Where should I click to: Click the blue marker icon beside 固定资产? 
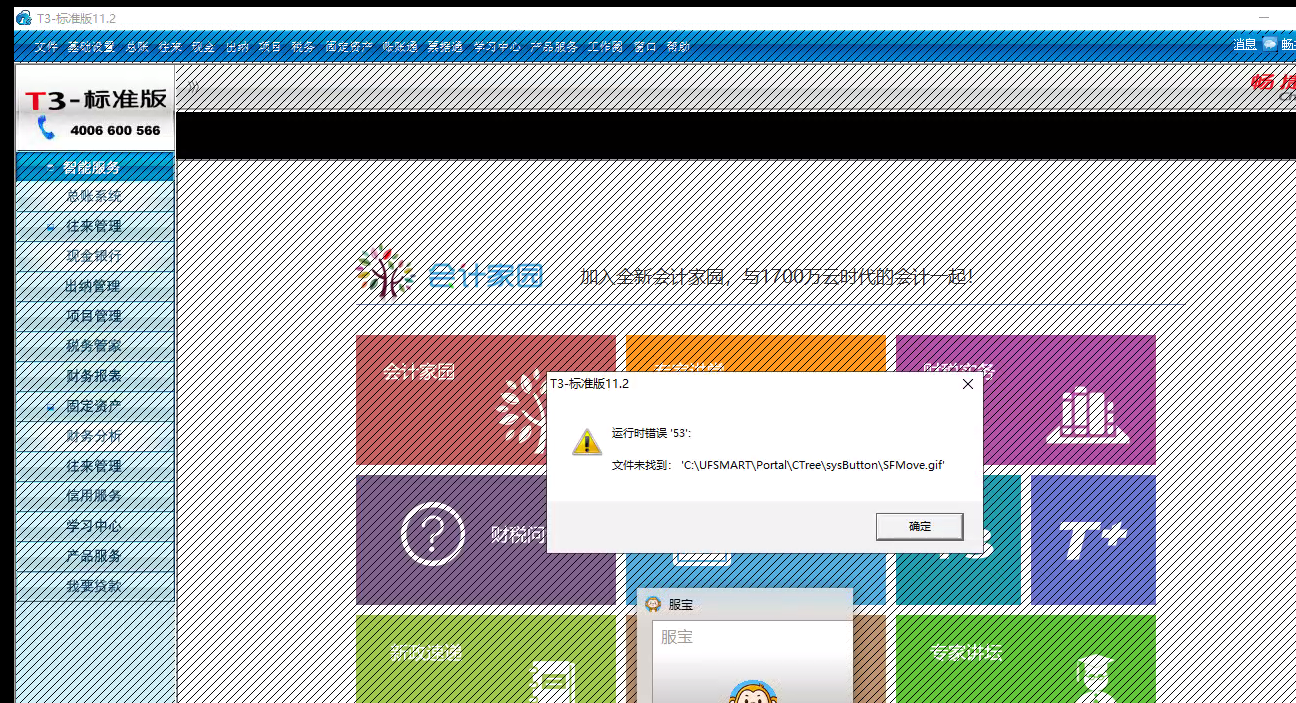click(x=51, y=407)
